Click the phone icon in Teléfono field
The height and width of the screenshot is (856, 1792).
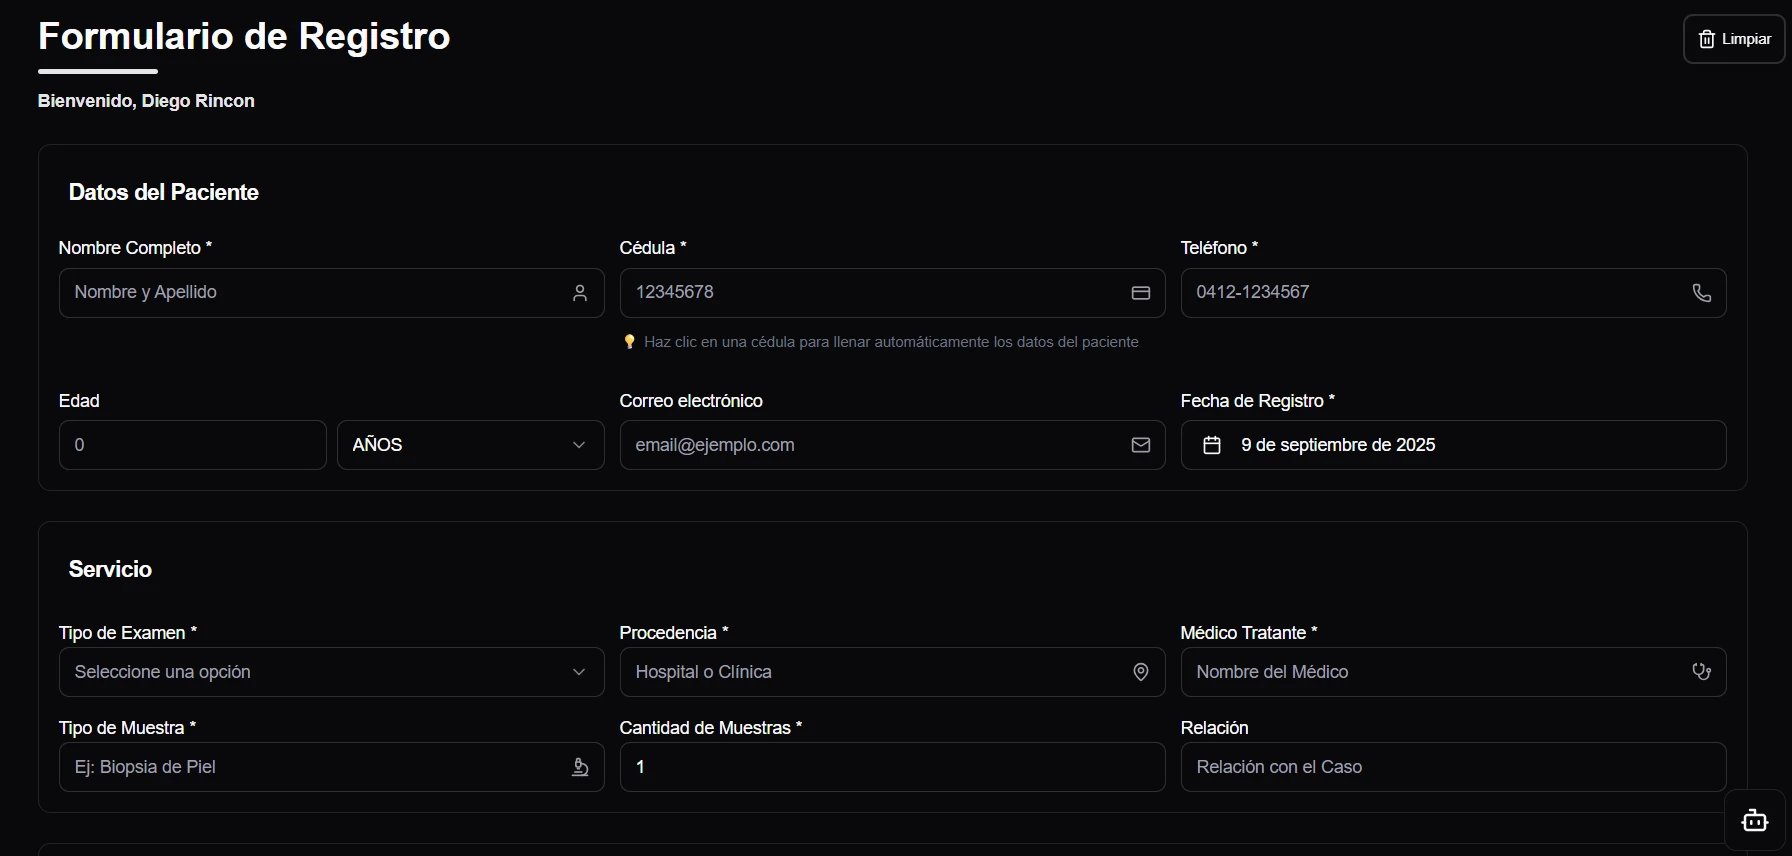tap(1701, 293)
